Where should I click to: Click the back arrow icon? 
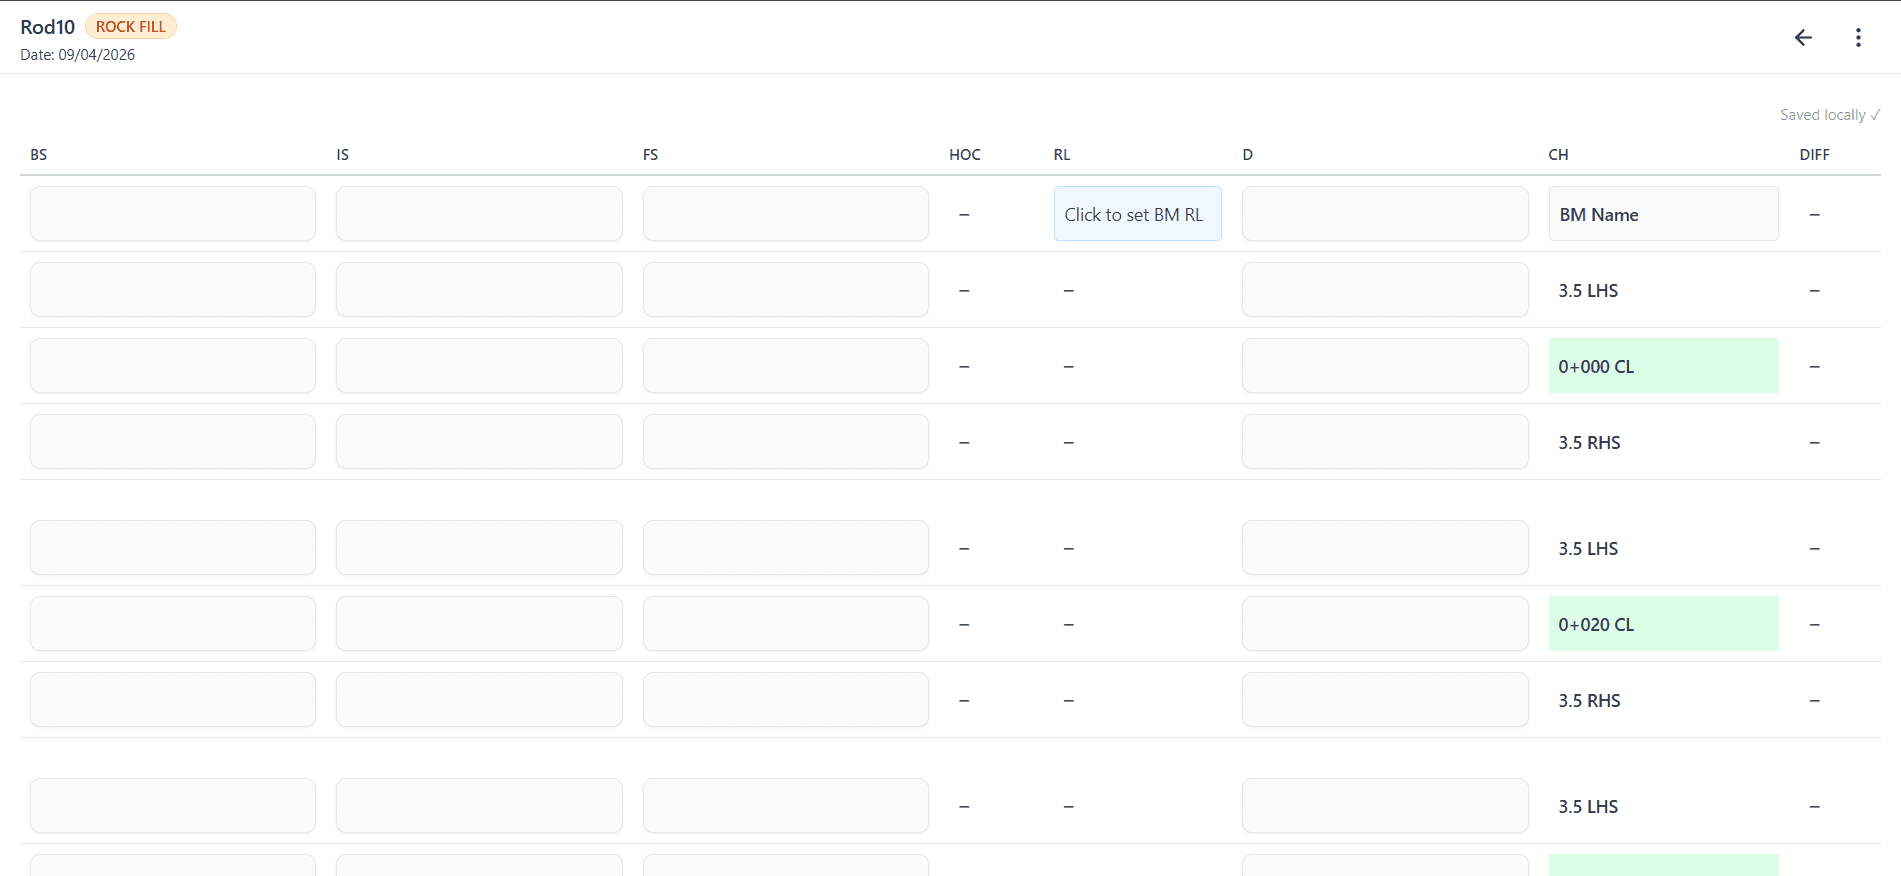pyautogui.click(x=1803, y=38)
